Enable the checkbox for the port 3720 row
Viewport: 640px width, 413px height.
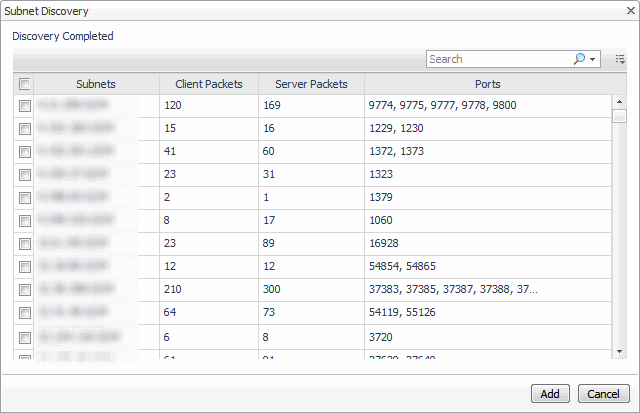click(x=24, y=338)
